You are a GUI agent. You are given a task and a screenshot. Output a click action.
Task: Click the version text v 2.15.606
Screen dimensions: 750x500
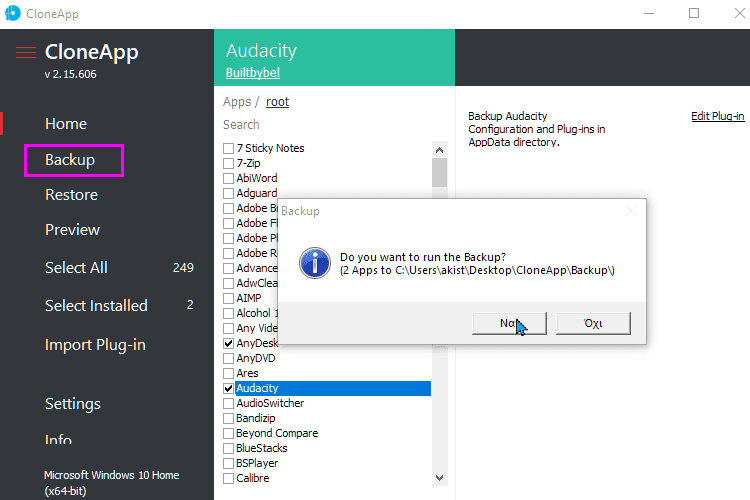[x=70, y=74]
